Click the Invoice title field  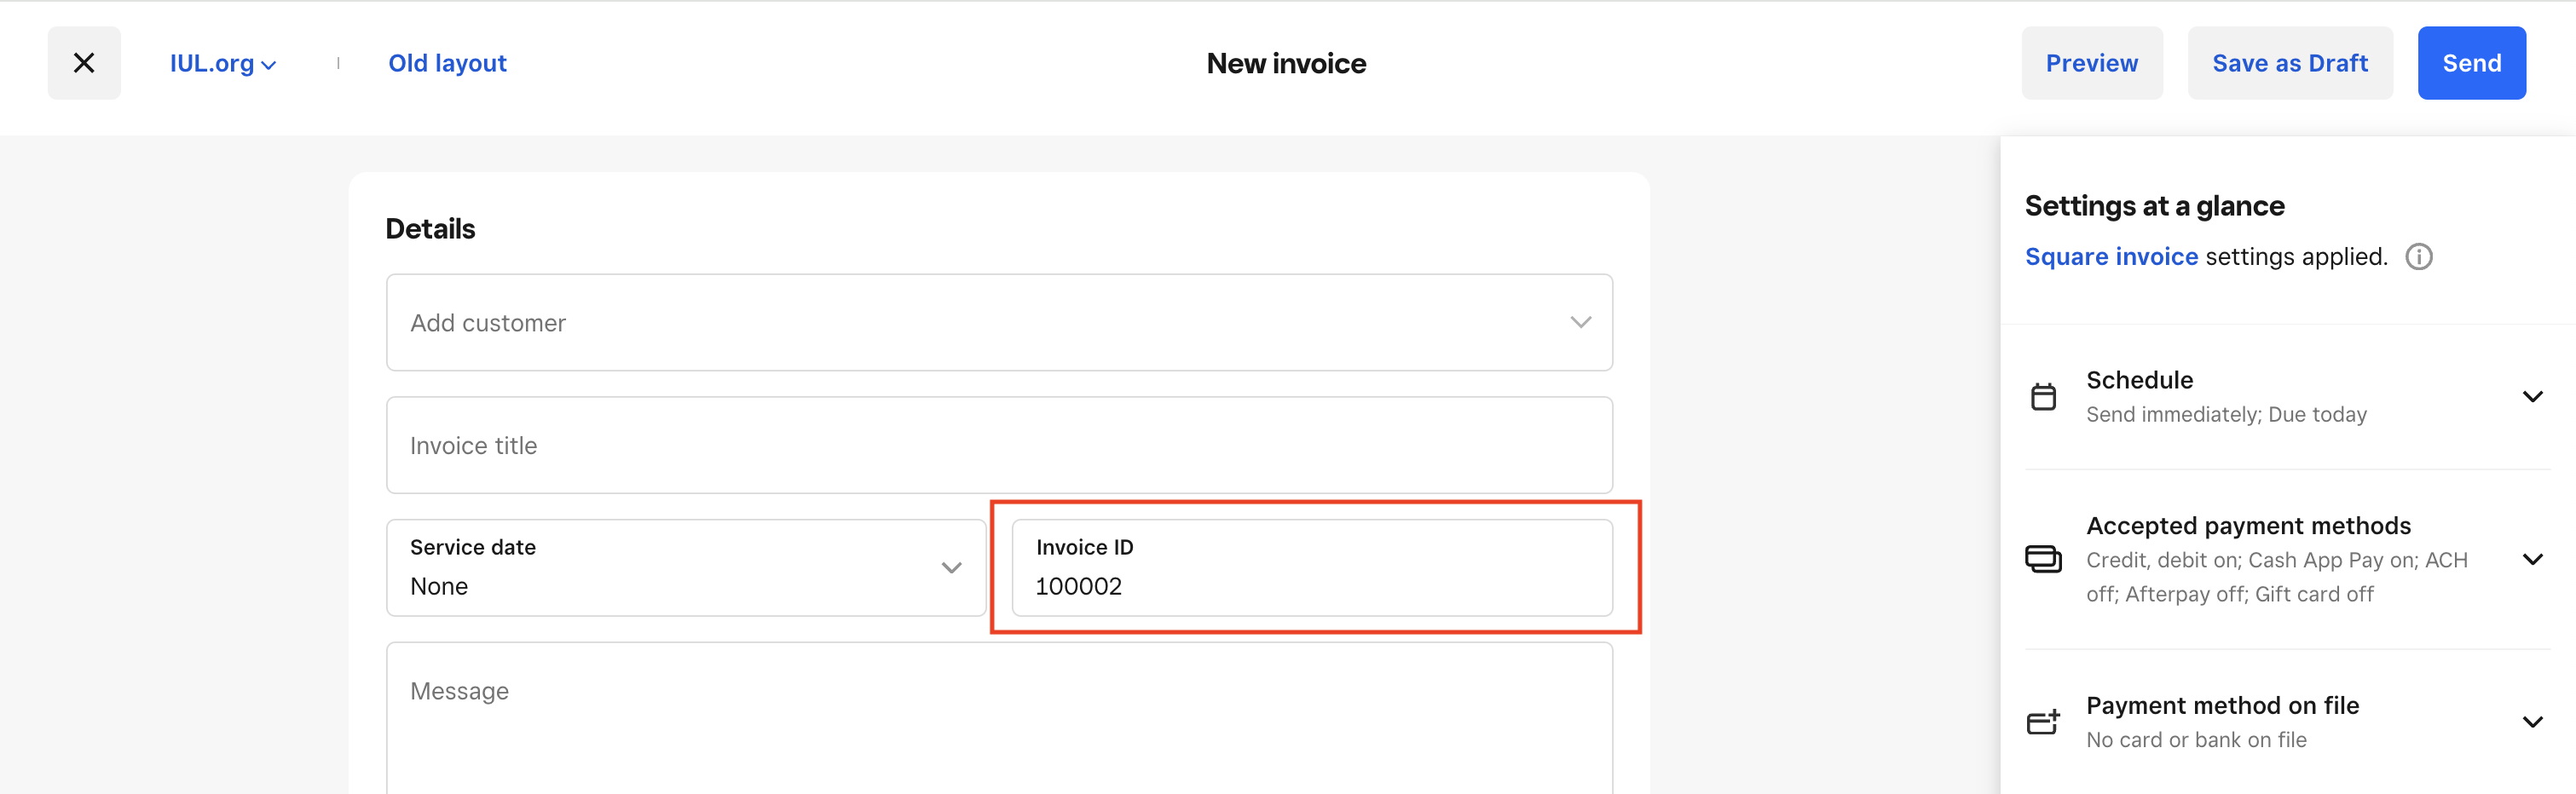(1000, 445)
